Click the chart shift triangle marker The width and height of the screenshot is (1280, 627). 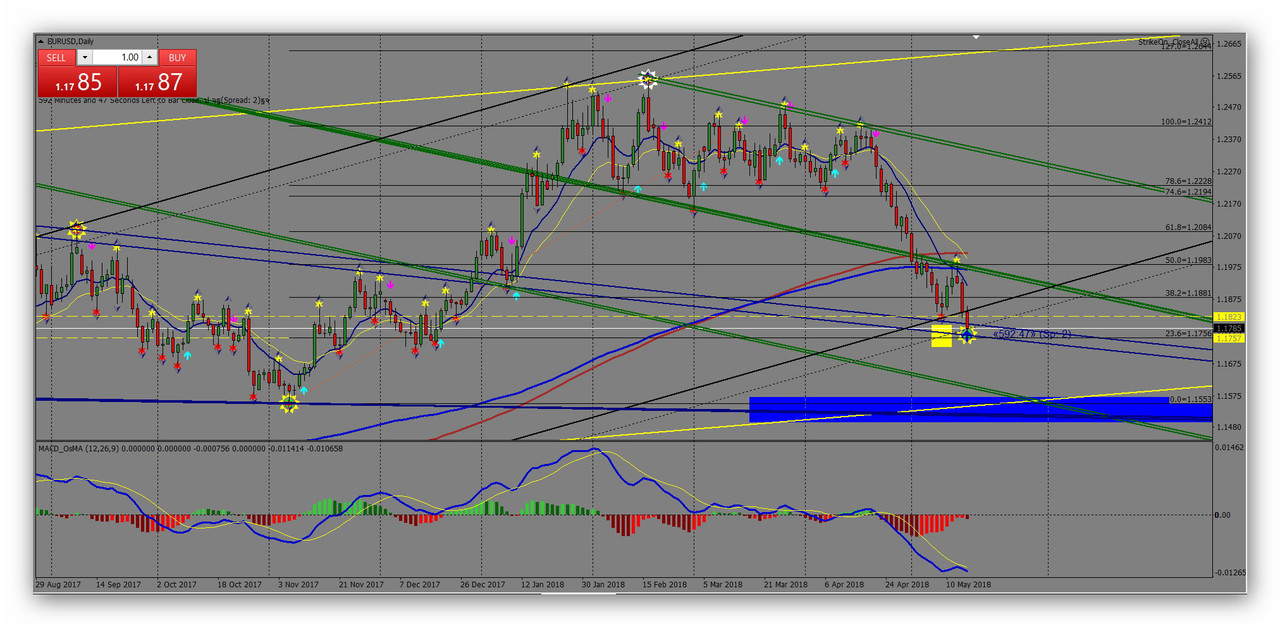coord(976,37)
